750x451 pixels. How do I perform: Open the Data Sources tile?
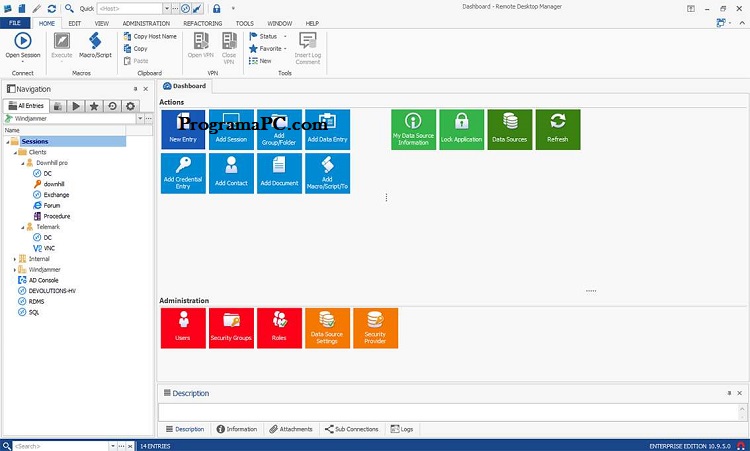pos(509,129)
